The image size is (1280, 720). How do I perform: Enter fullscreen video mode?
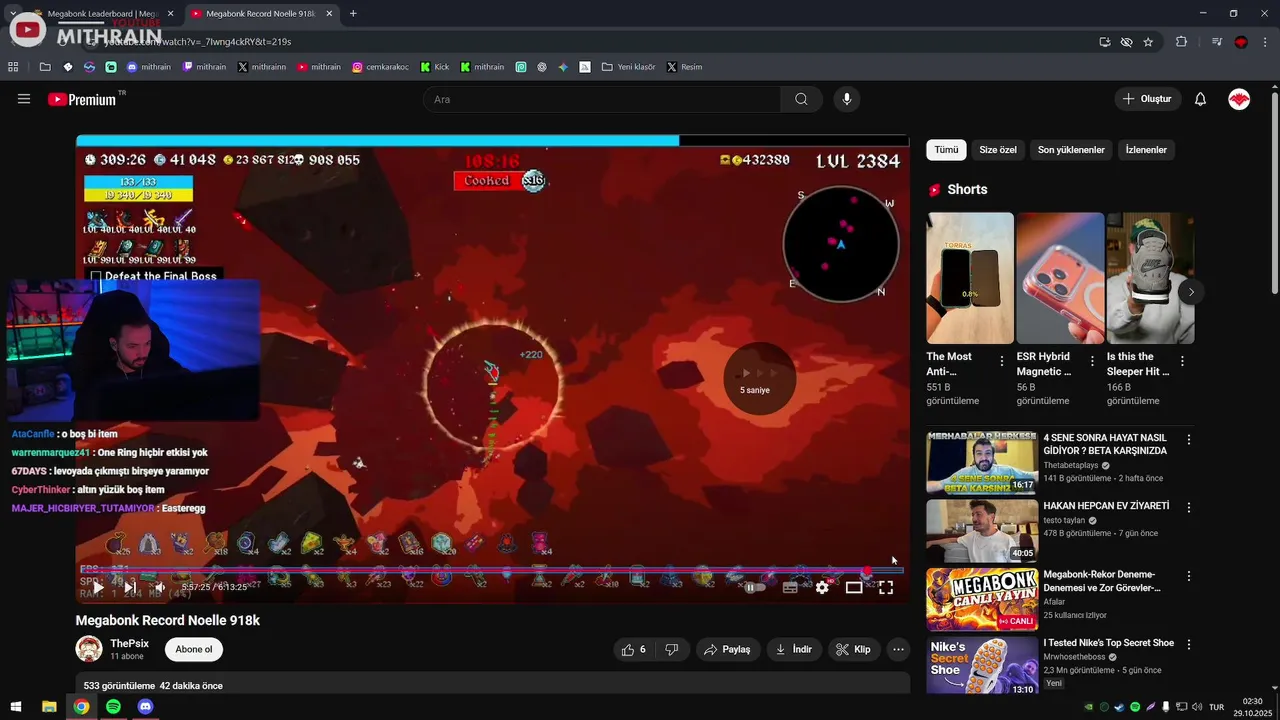[886, 588]
